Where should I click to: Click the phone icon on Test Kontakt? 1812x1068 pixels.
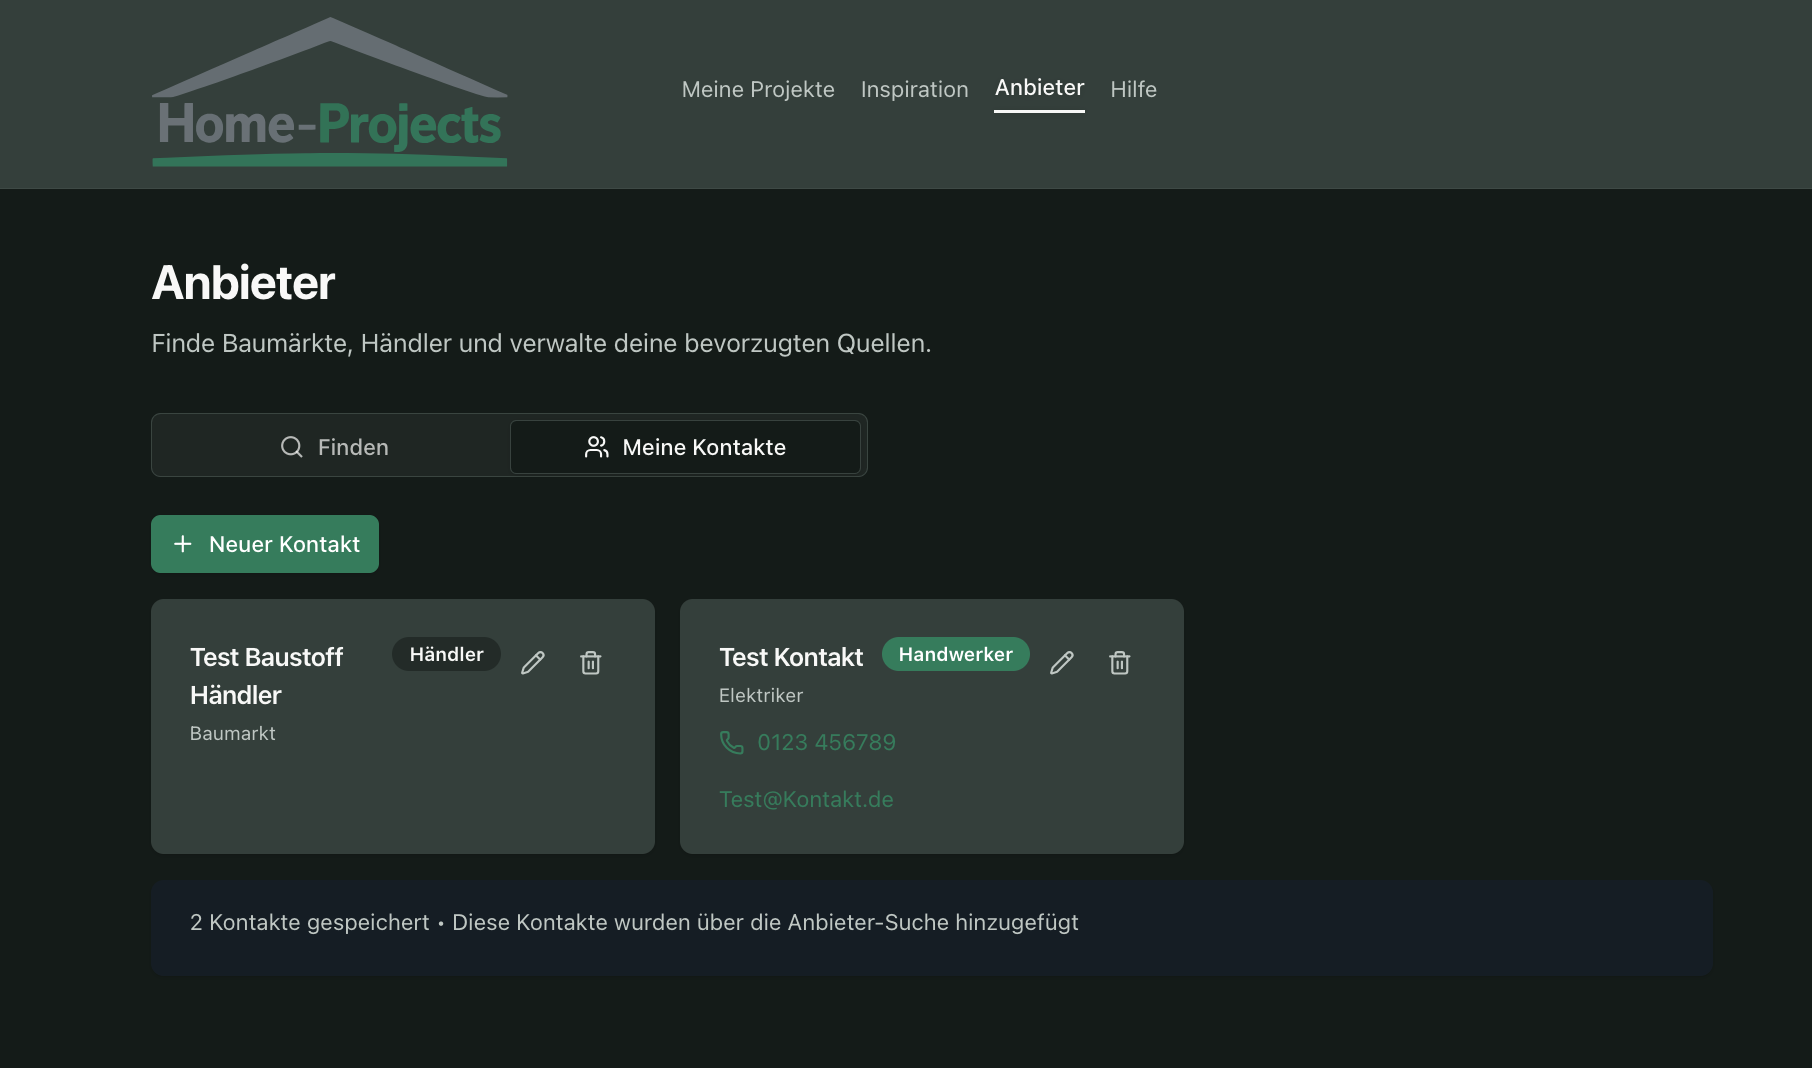(x=732, y=742)
